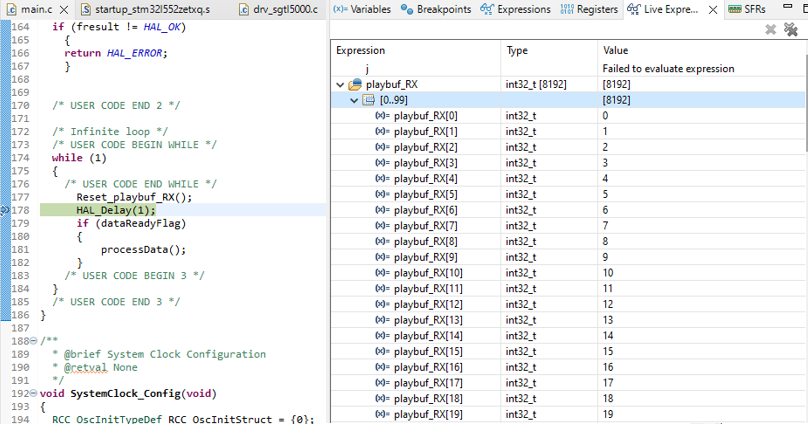Select the playbuf_RX[6] row

(567, 210)
